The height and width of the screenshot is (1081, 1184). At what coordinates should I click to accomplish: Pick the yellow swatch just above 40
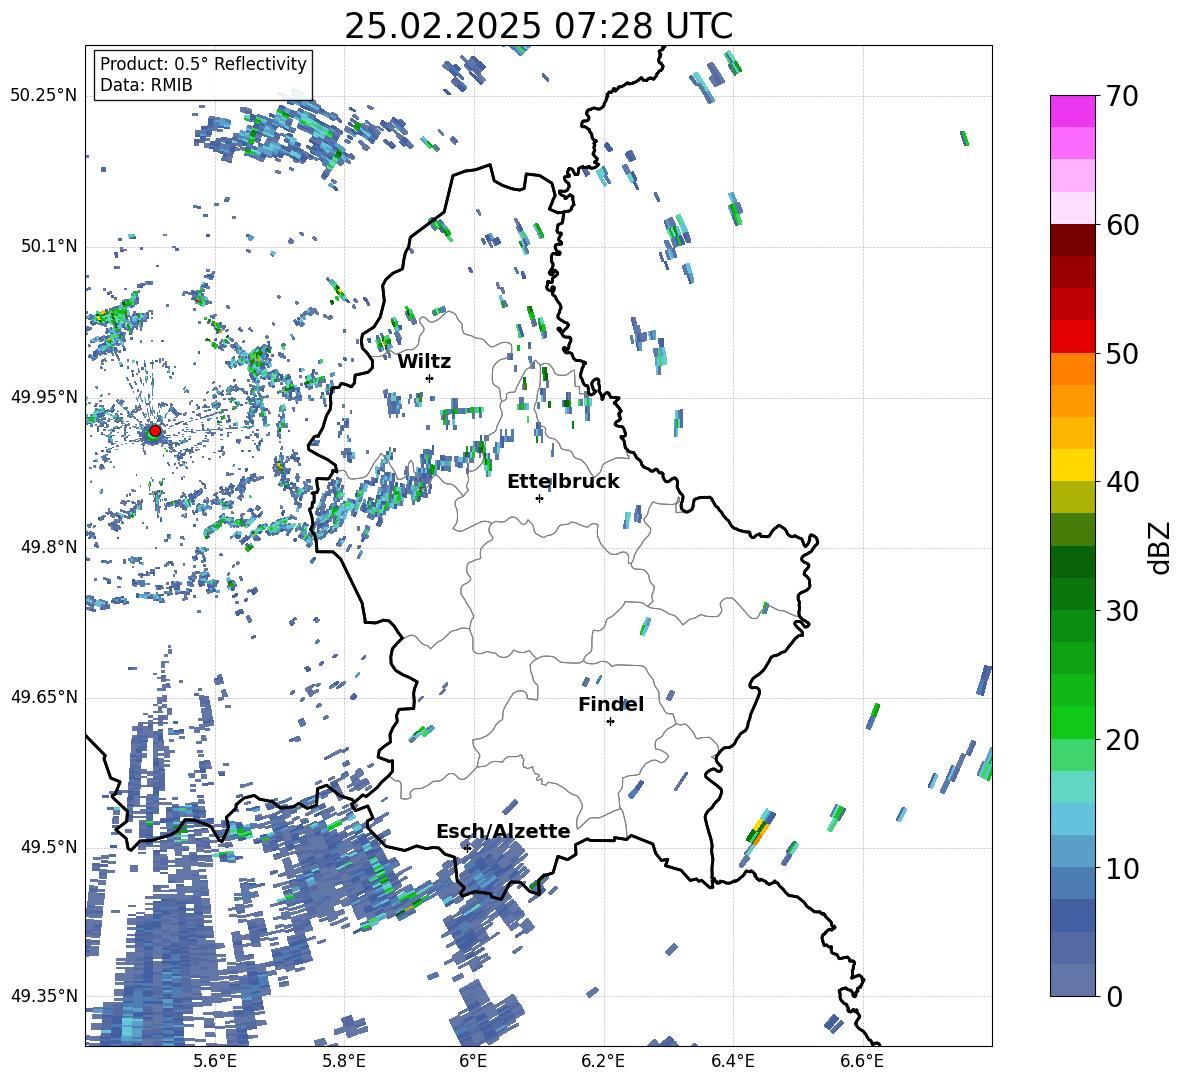tap(1072, 466)
